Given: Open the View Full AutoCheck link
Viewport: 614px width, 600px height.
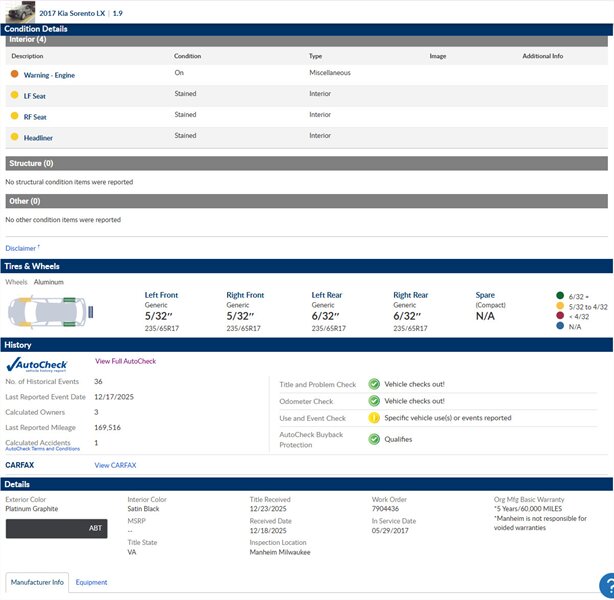Looking at the screenshot, I should [x=125, y=361].
